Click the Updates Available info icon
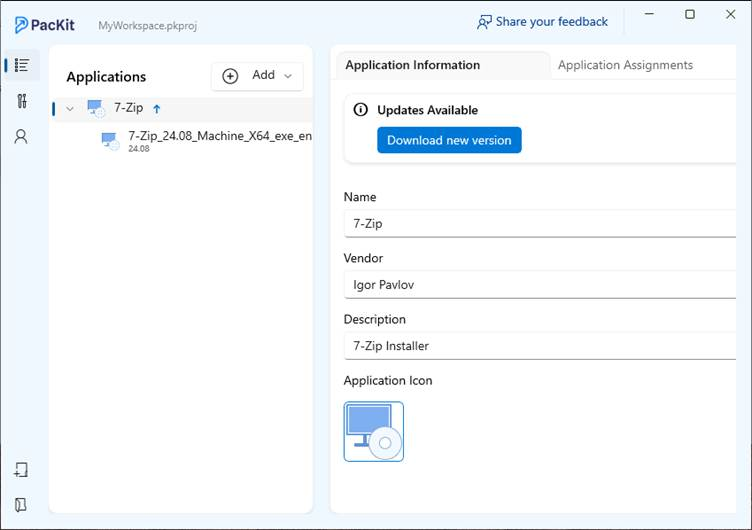The height and width of the screenshot is (530, 752). pyautogui.click(x=361, y=110)
